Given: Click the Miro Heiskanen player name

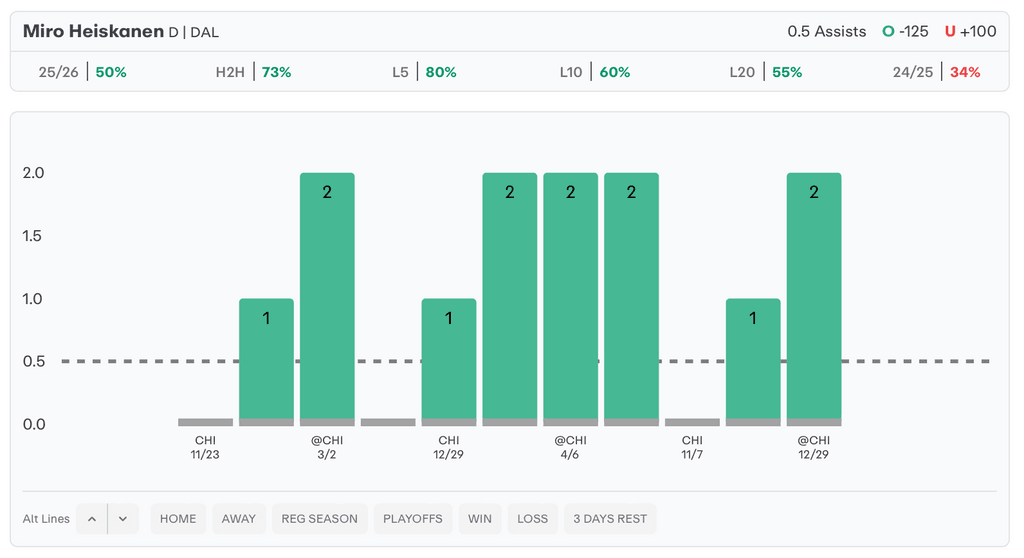Looking at the screenshot, I should click(93, 31).
